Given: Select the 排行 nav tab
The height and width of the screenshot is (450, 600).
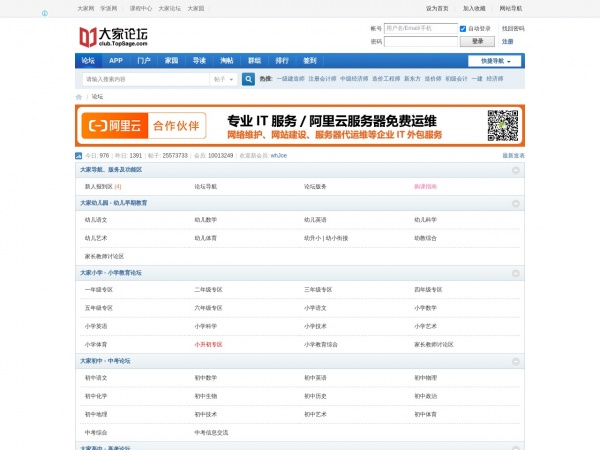Looking at the screenshot, I should coord(282,60).
